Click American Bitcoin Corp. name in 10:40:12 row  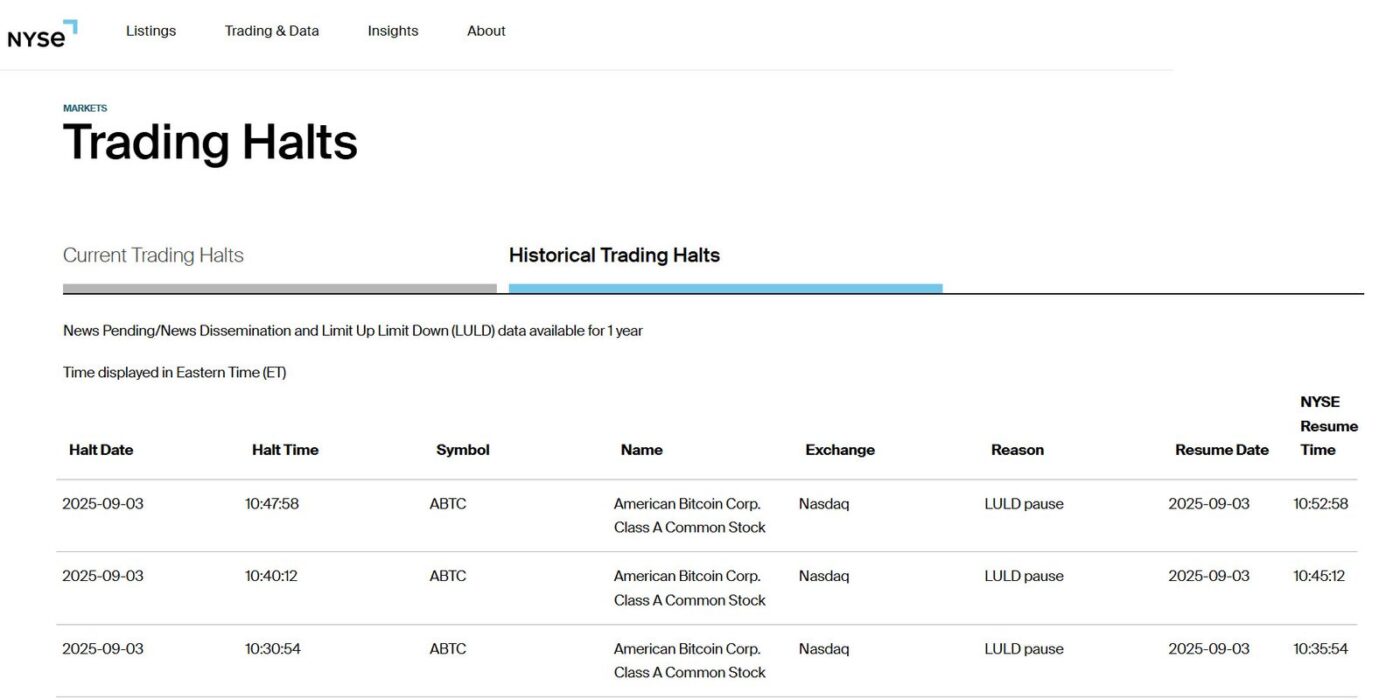690,588
